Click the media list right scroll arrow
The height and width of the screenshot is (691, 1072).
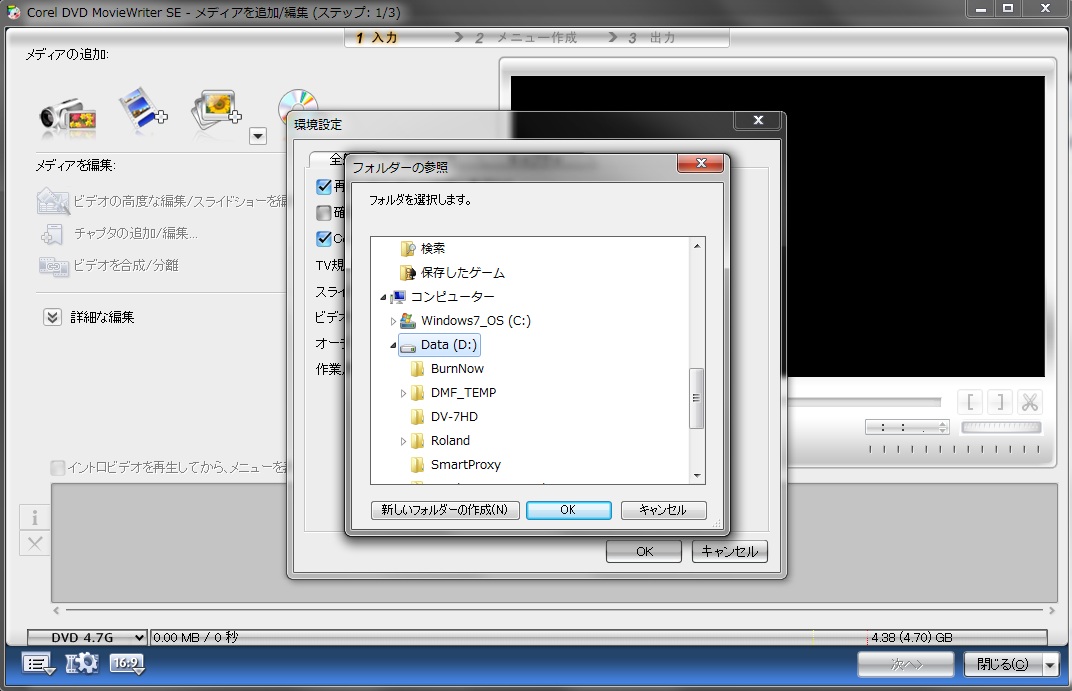pyautogui.click(x=1052, y=610)
